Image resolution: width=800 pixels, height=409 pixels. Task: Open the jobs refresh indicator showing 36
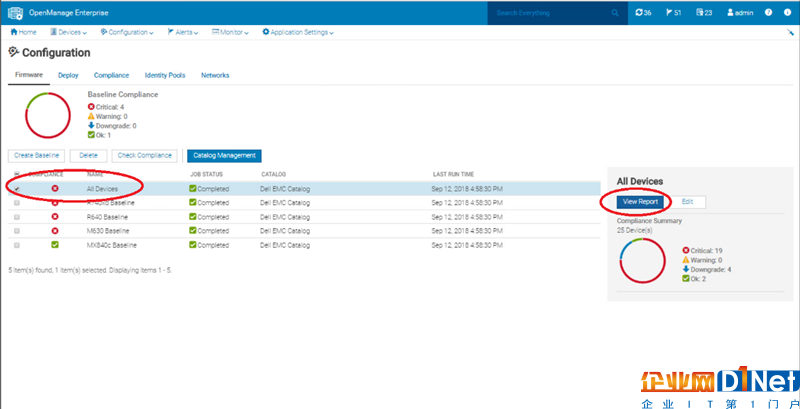[643, 13]
